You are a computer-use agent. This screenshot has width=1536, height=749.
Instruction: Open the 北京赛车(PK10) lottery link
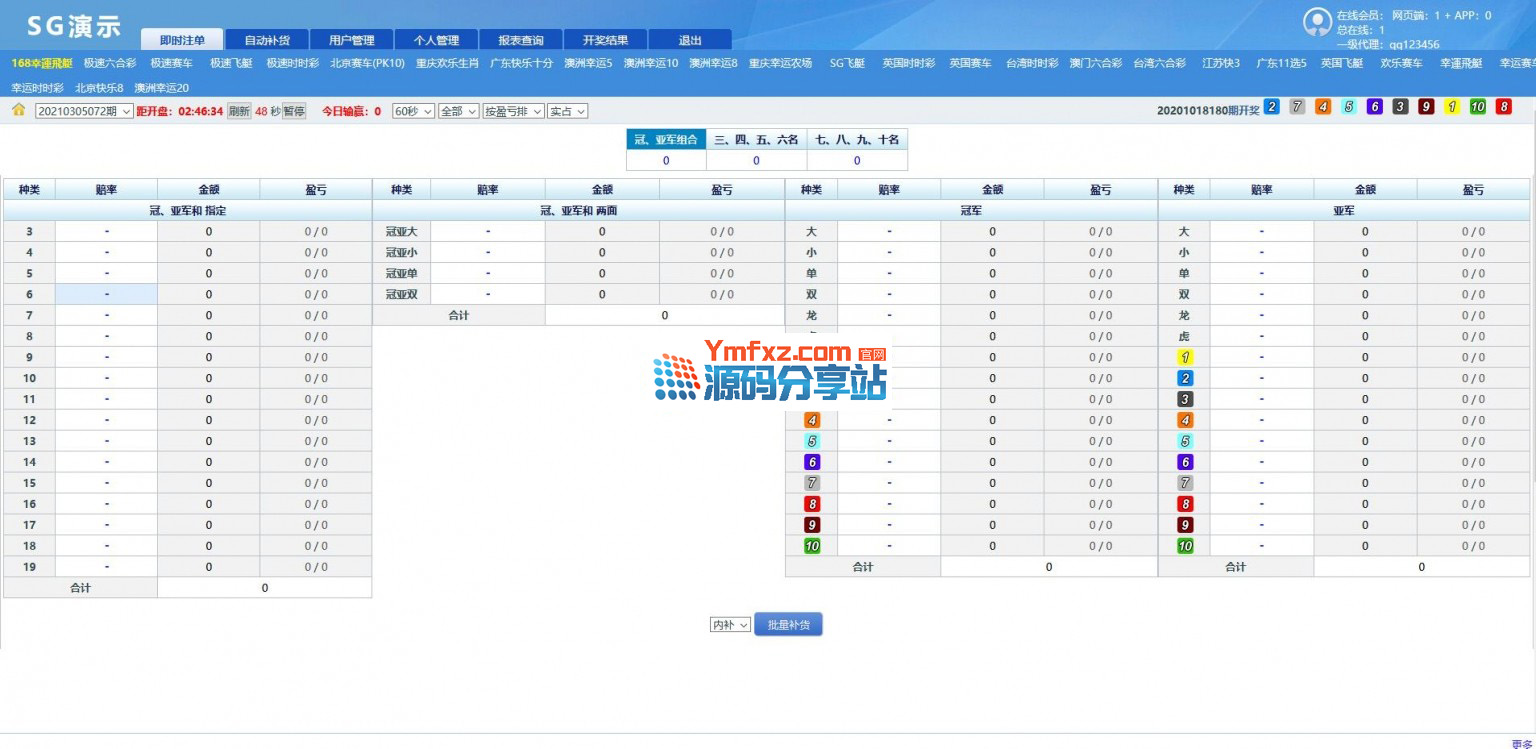click(x=367, y=63)
